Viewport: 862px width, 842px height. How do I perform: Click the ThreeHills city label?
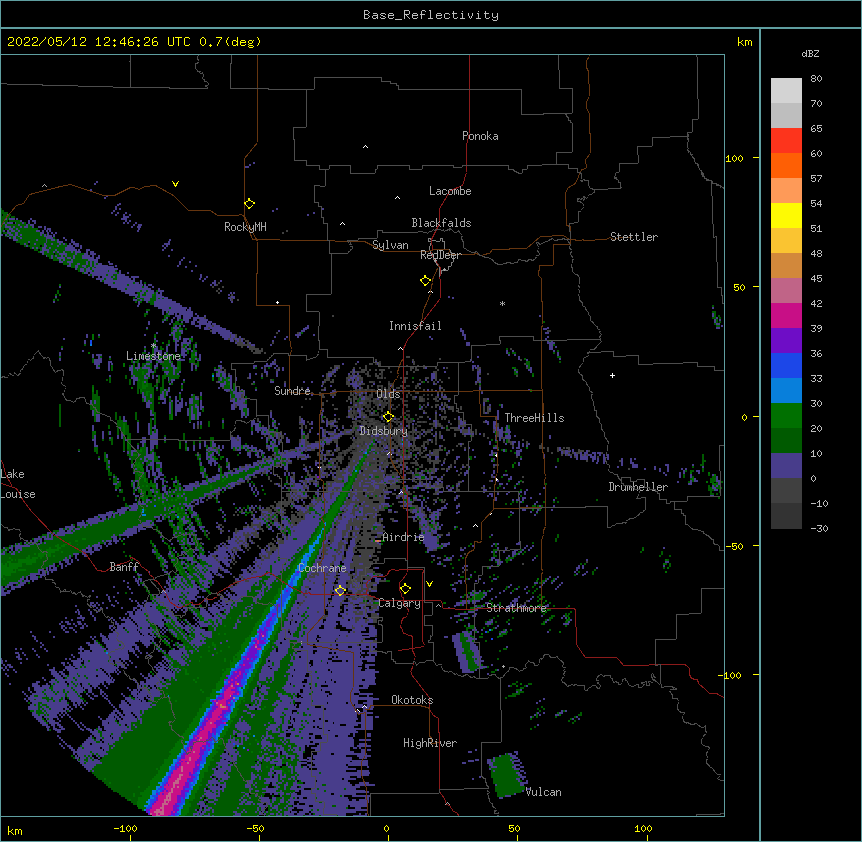pos(534,418)
